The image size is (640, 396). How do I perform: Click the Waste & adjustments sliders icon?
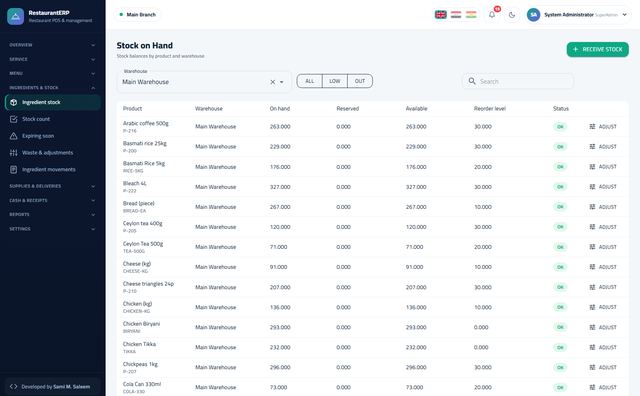pyautogui.click(x=13, y=153)
